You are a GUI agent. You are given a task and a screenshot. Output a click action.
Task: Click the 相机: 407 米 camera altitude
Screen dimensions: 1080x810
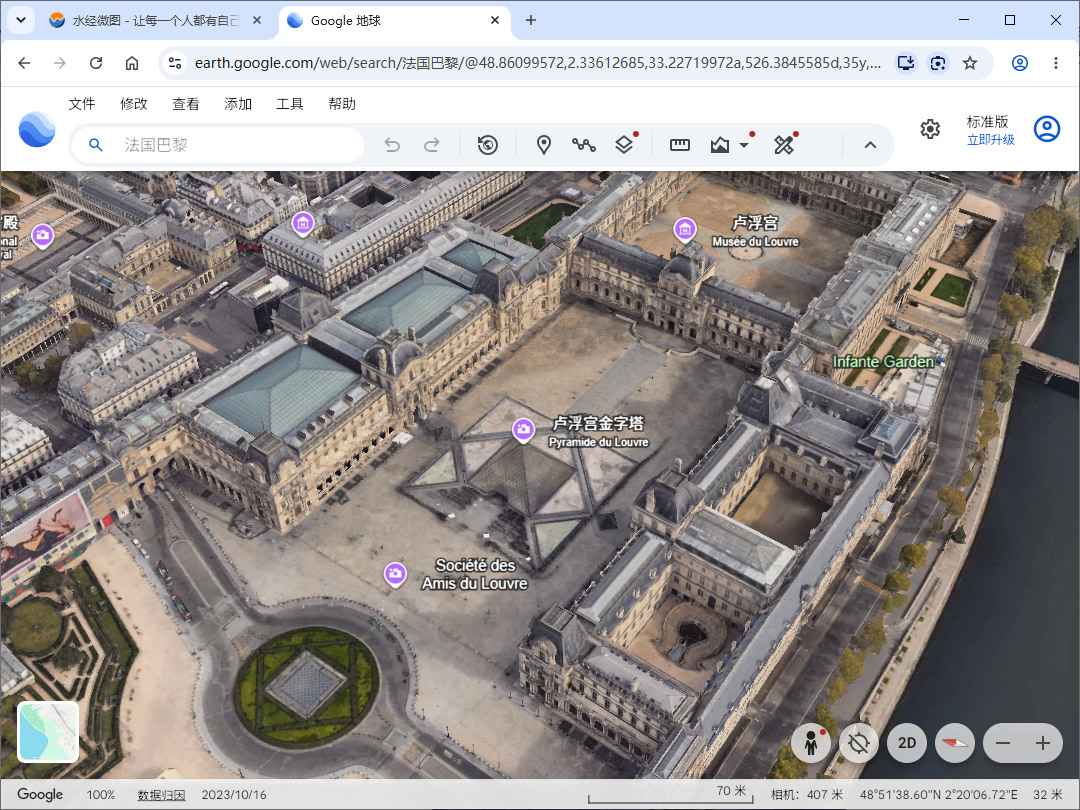pos(807,795)
